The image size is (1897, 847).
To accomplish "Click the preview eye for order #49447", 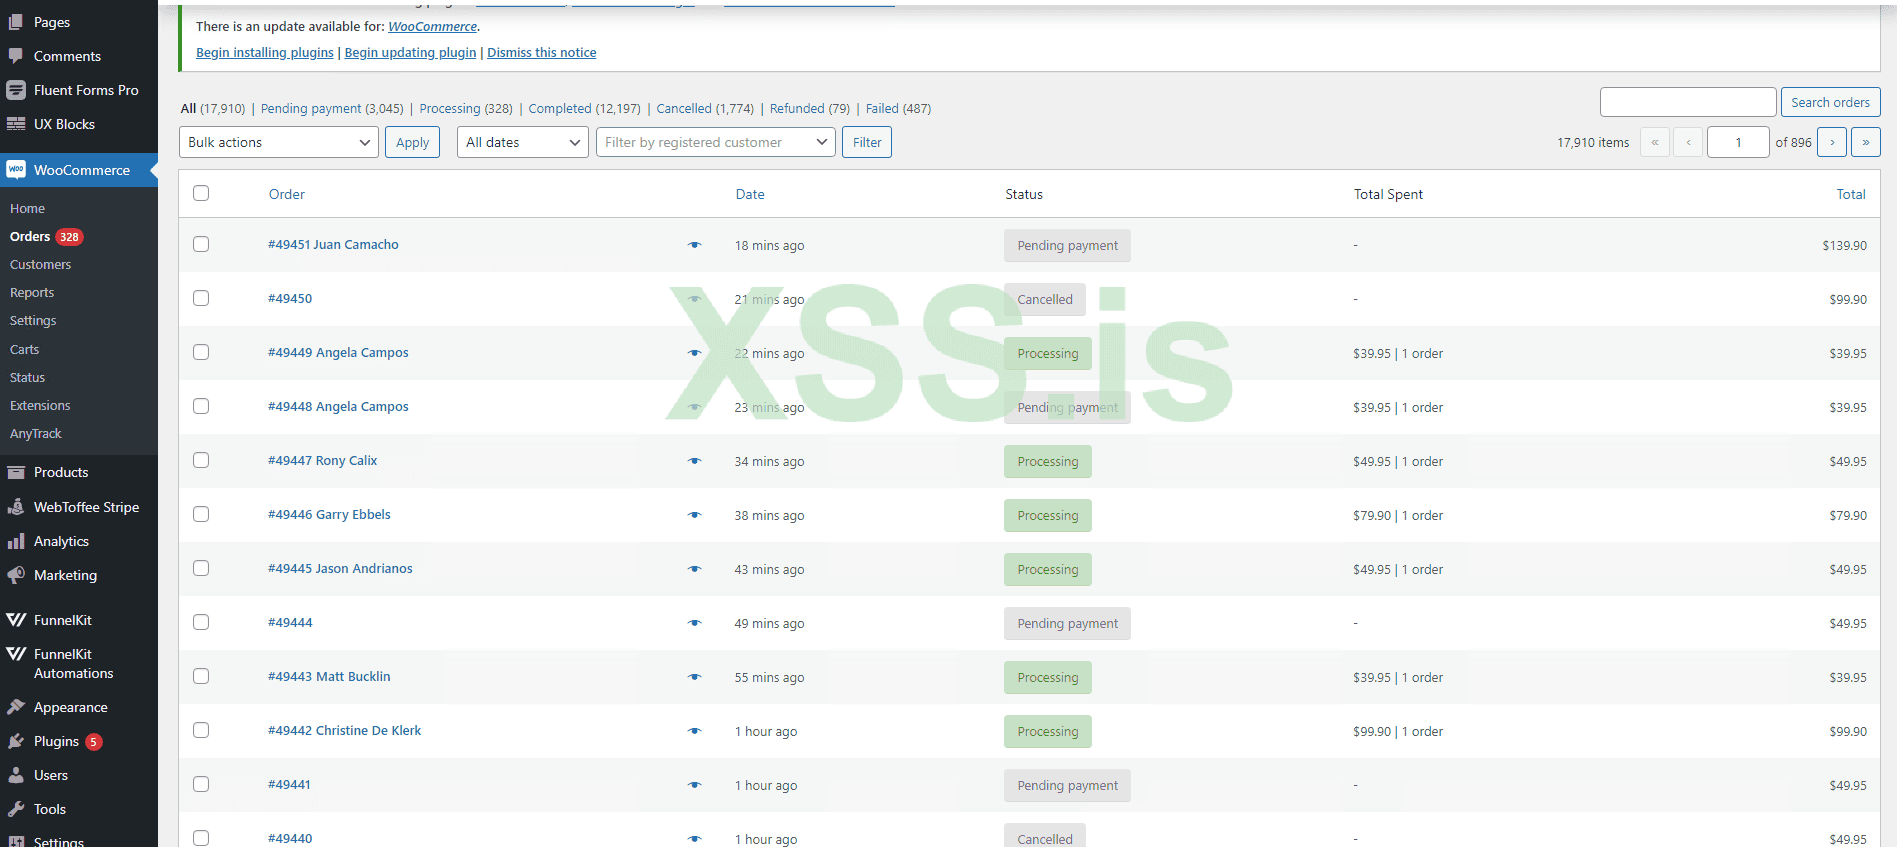I will [694, 461].
